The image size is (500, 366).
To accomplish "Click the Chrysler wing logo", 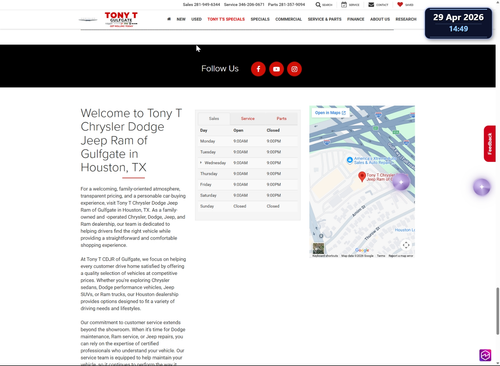I will (88, 20).
